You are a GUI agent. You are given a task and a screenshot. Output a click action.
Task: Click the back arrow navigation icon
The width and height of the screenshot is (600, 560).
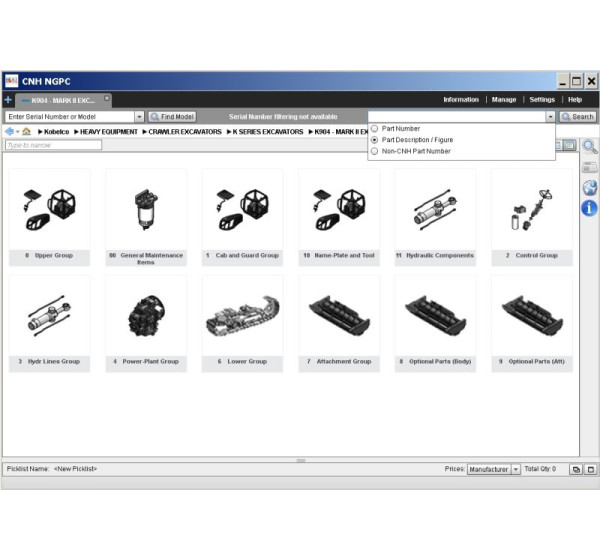click(x=10, y=132)
